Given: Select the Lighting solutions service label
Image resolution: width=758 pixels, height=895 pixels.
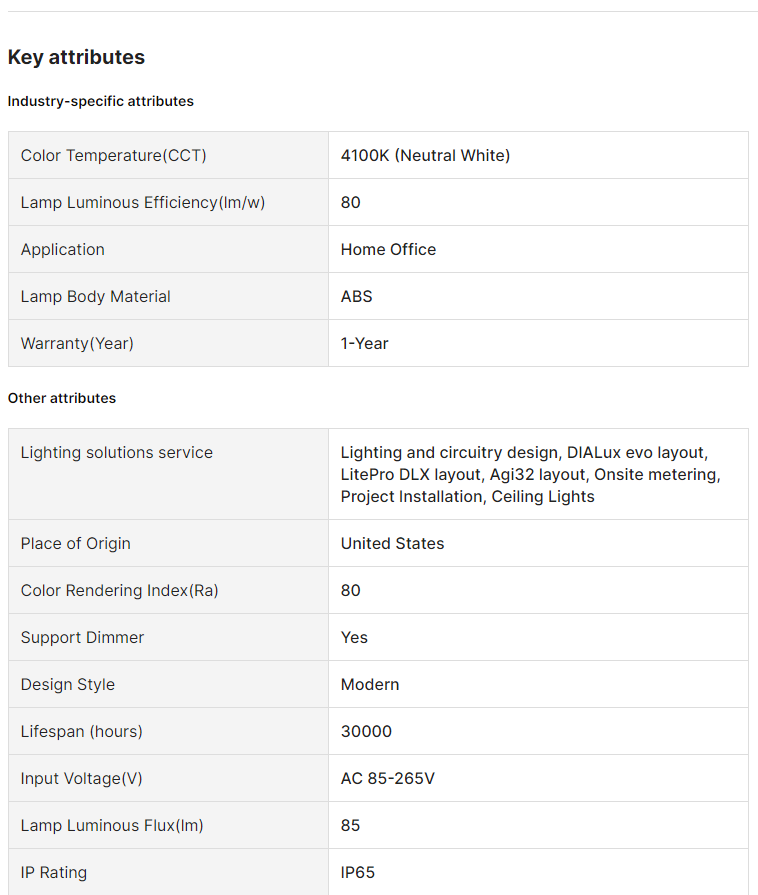Looking at the screenshot, I should [117, 452].
